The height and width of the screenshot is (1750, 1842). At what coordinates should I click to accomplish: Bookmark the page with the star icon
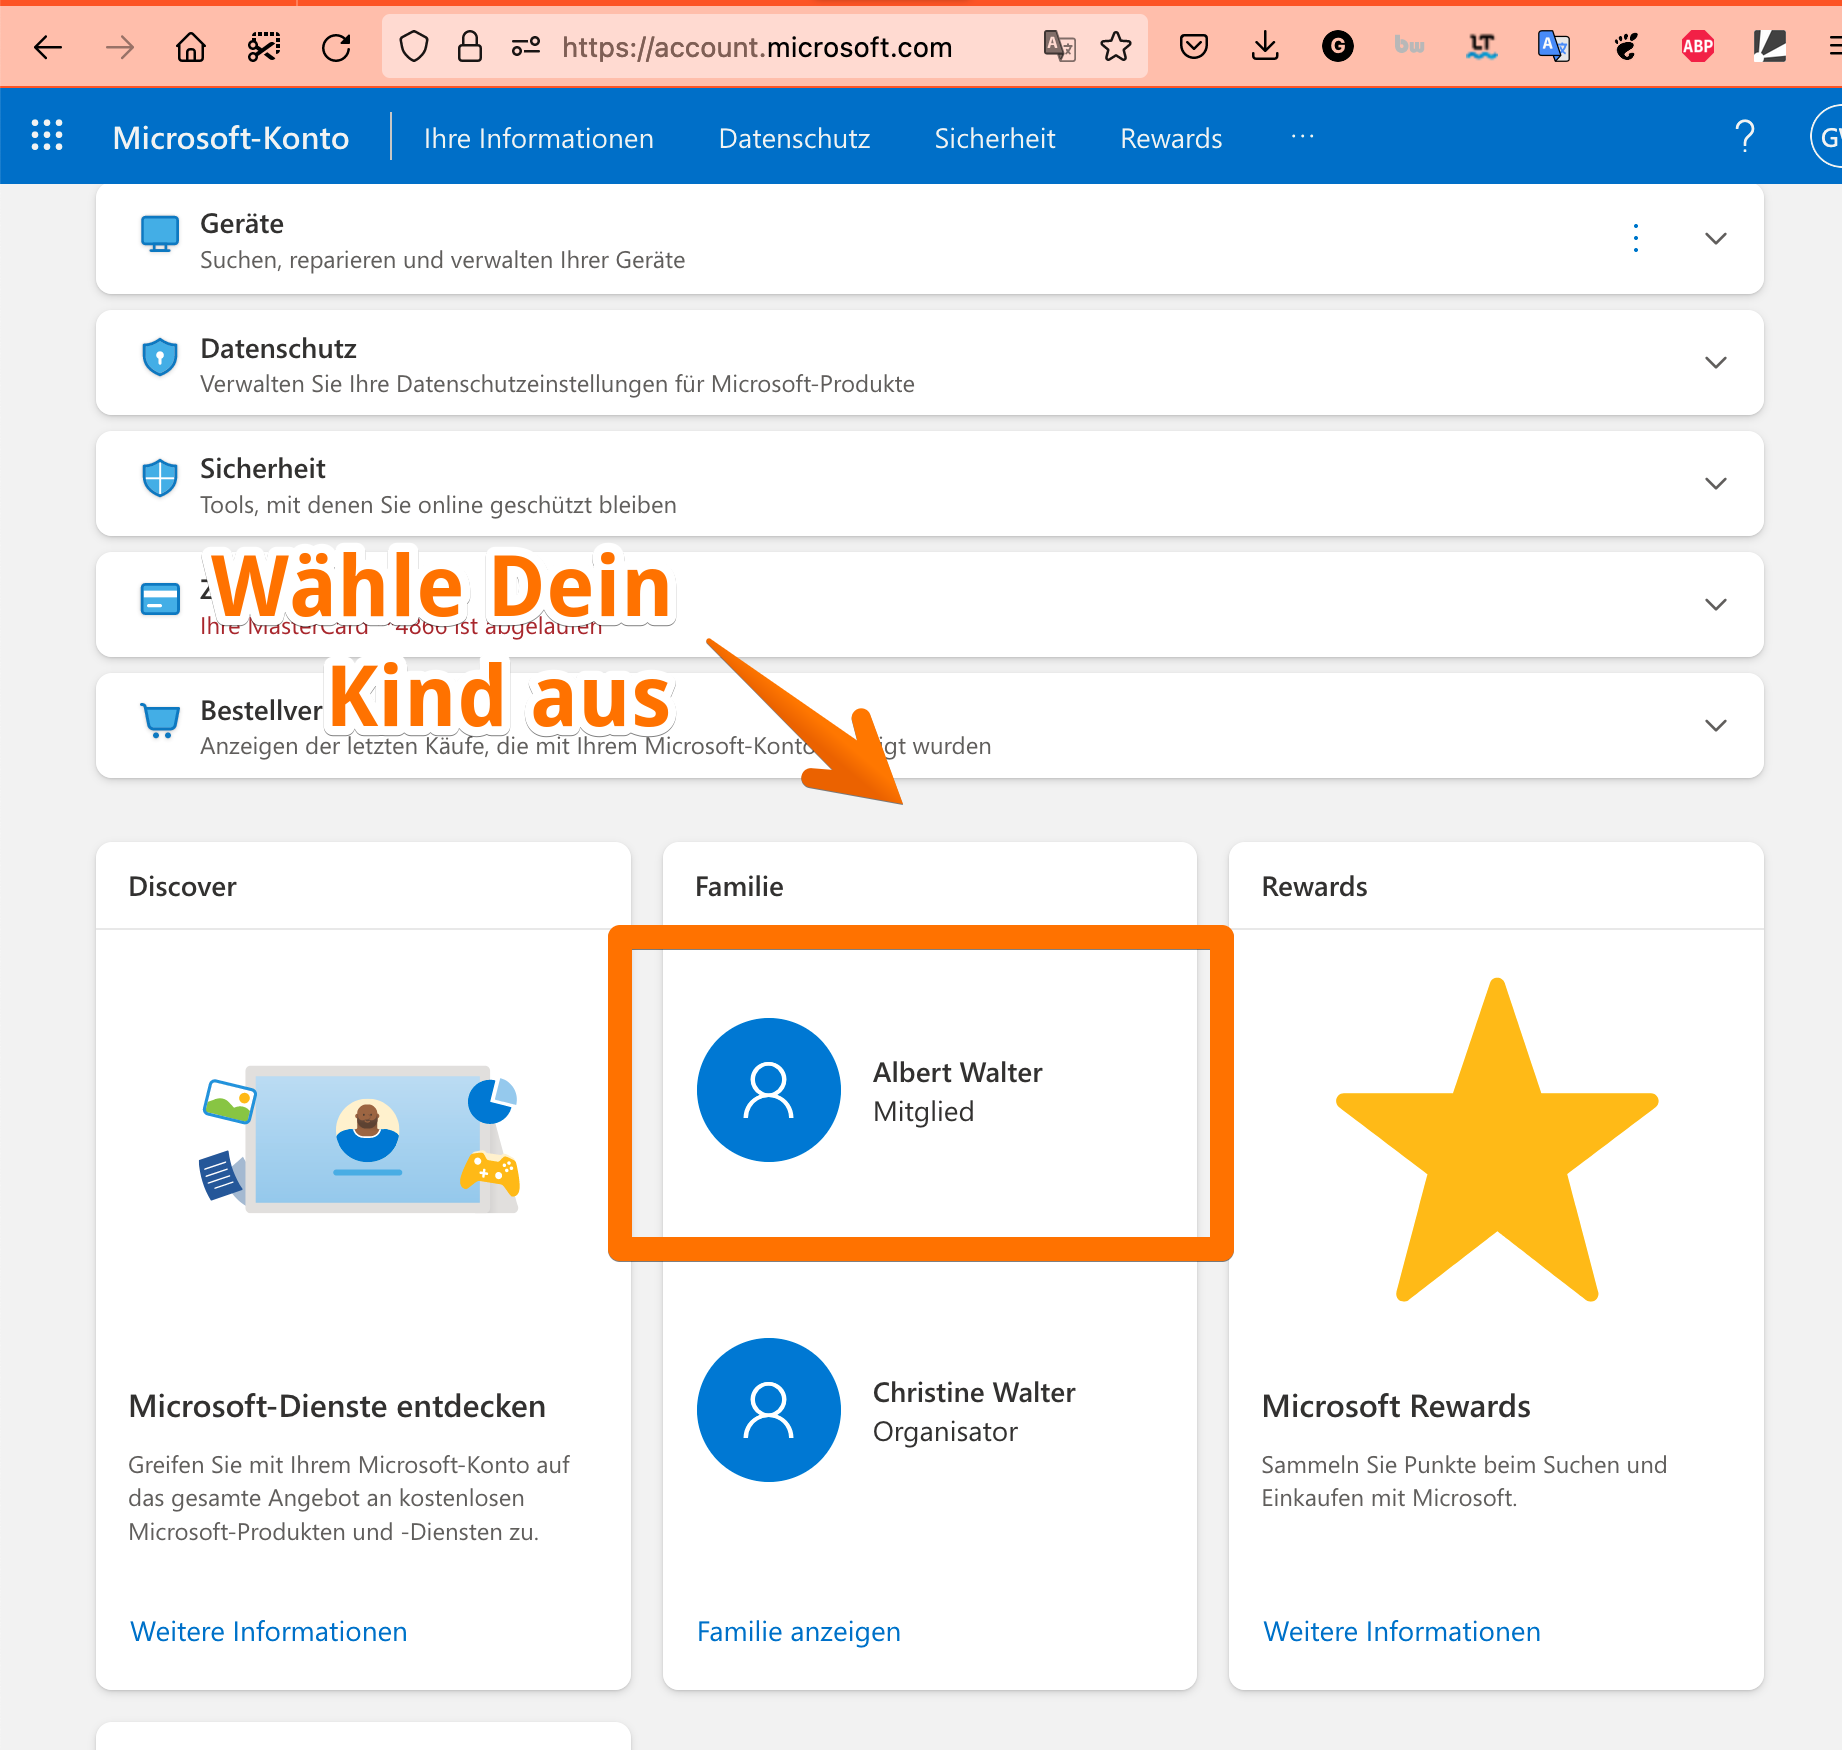[1116, 46]
